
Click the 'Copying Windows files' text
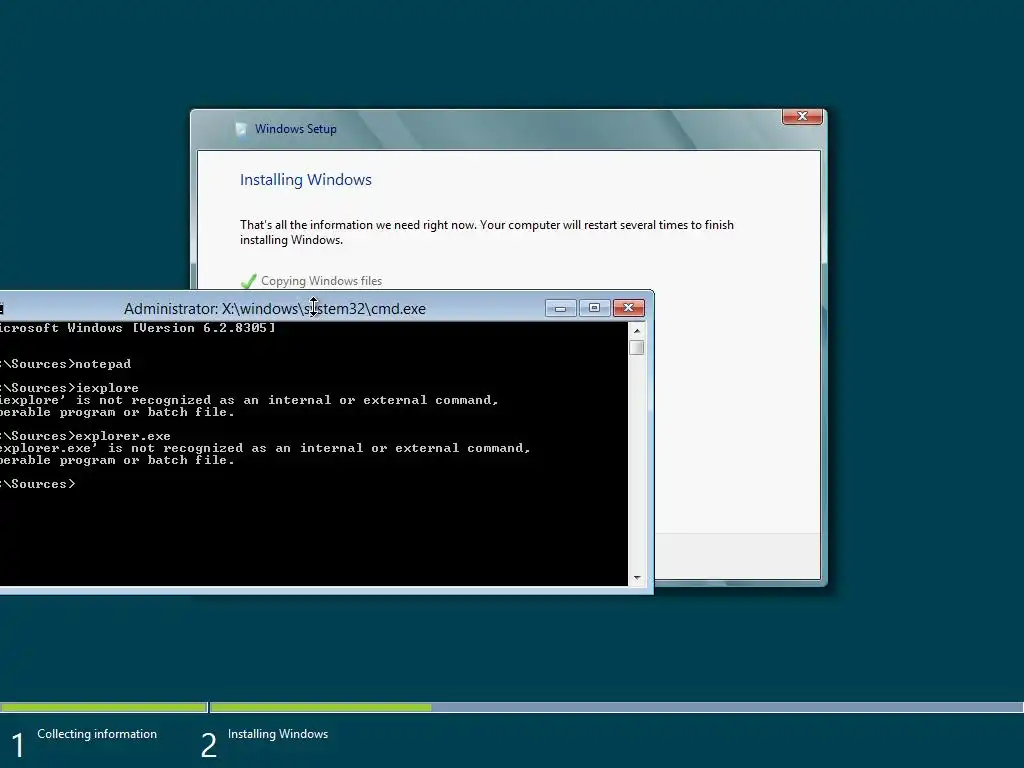point(321,281)
